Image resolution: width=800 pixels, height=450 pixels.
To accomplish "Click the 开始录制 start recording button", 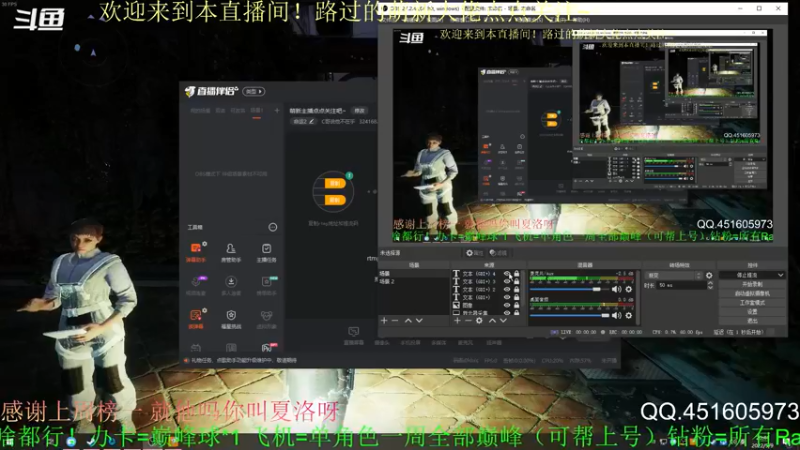I will click(x=753, y=284).
